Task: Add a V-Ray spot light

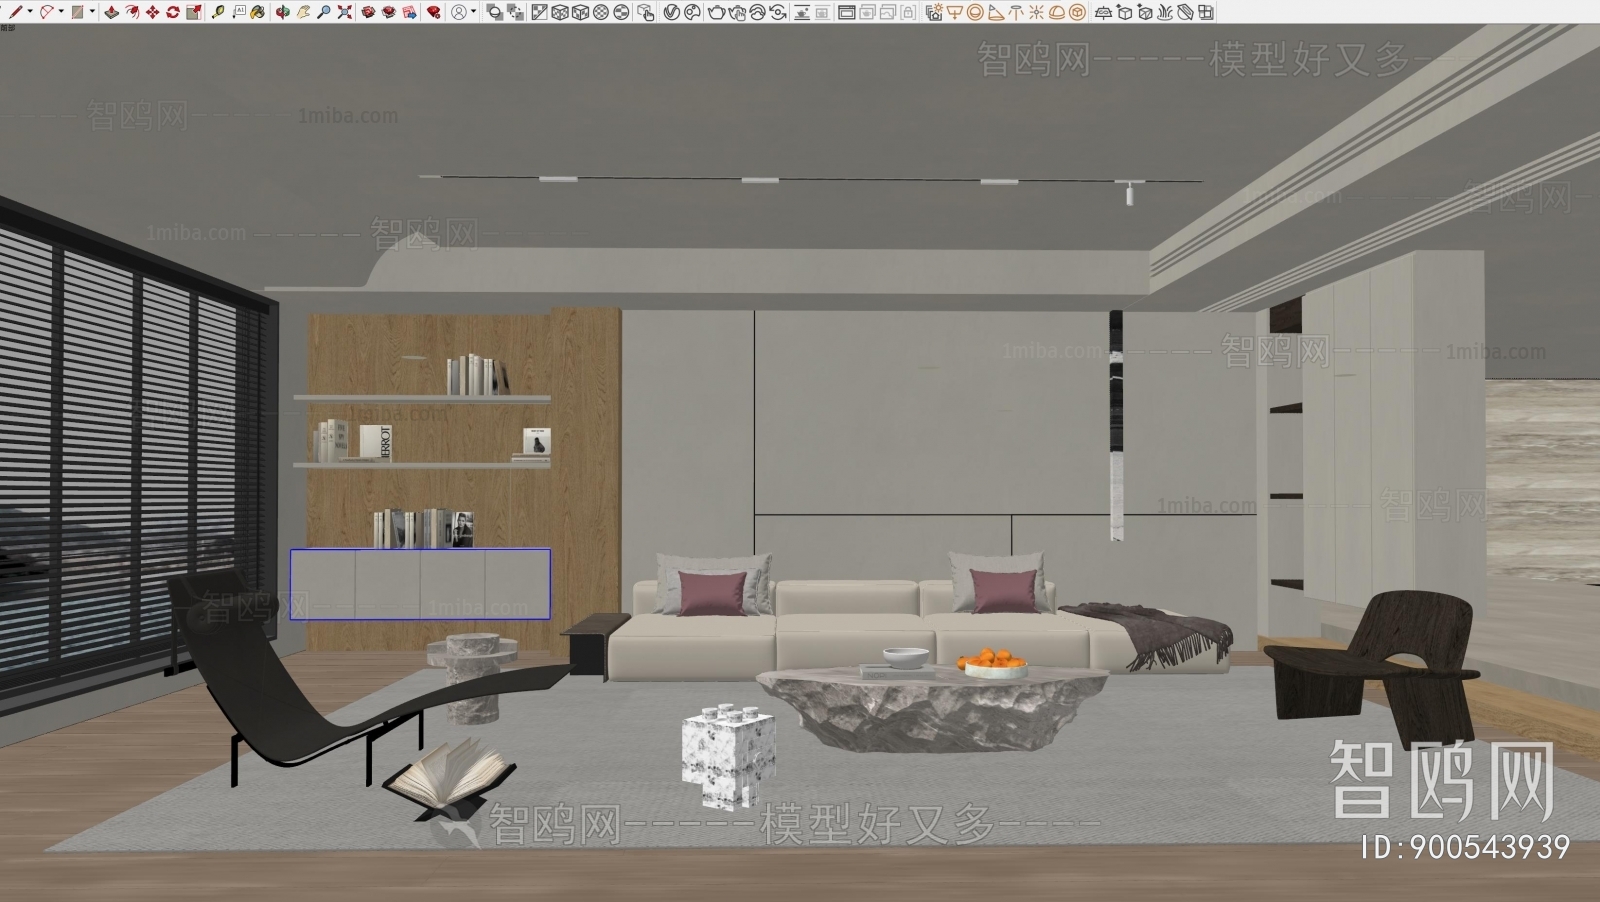Action: click(995, 12)
